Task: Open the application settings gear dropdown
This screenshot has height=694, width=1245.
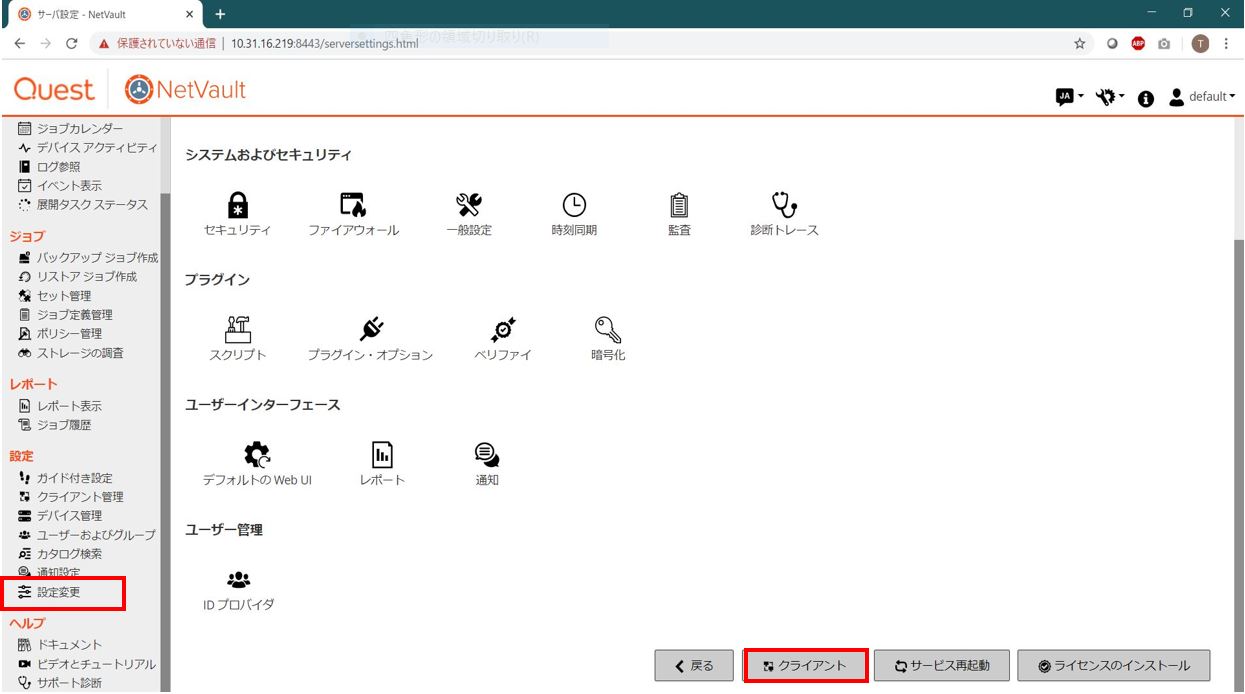Action: point(1110,97)
